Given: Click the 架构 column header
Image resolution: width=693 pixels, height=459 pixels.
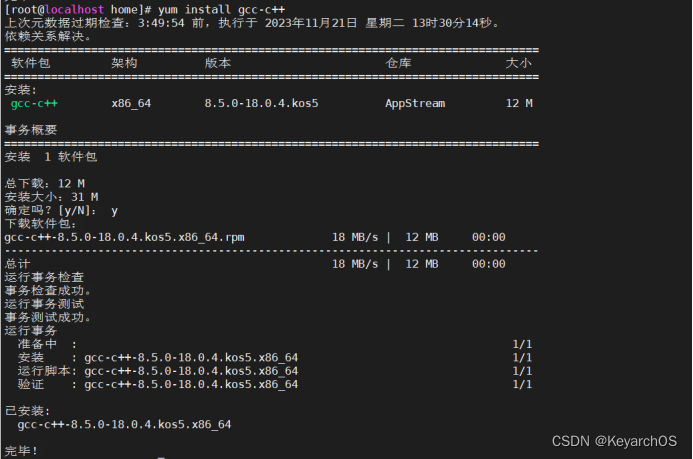Looking at the screenshot, I should tap(124, 63).
